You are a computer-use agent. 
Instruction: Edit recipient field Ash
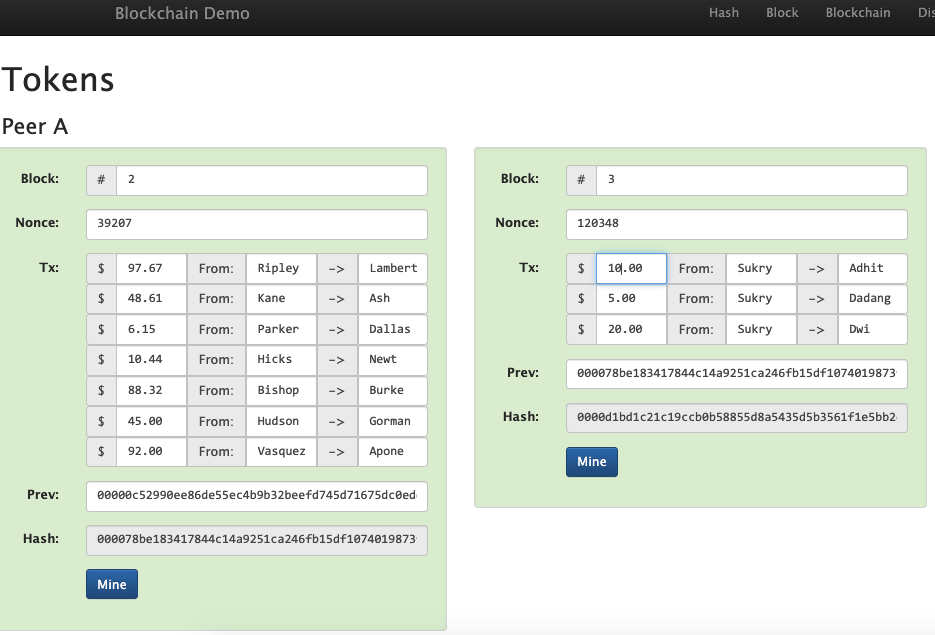(x=393, y=299)
